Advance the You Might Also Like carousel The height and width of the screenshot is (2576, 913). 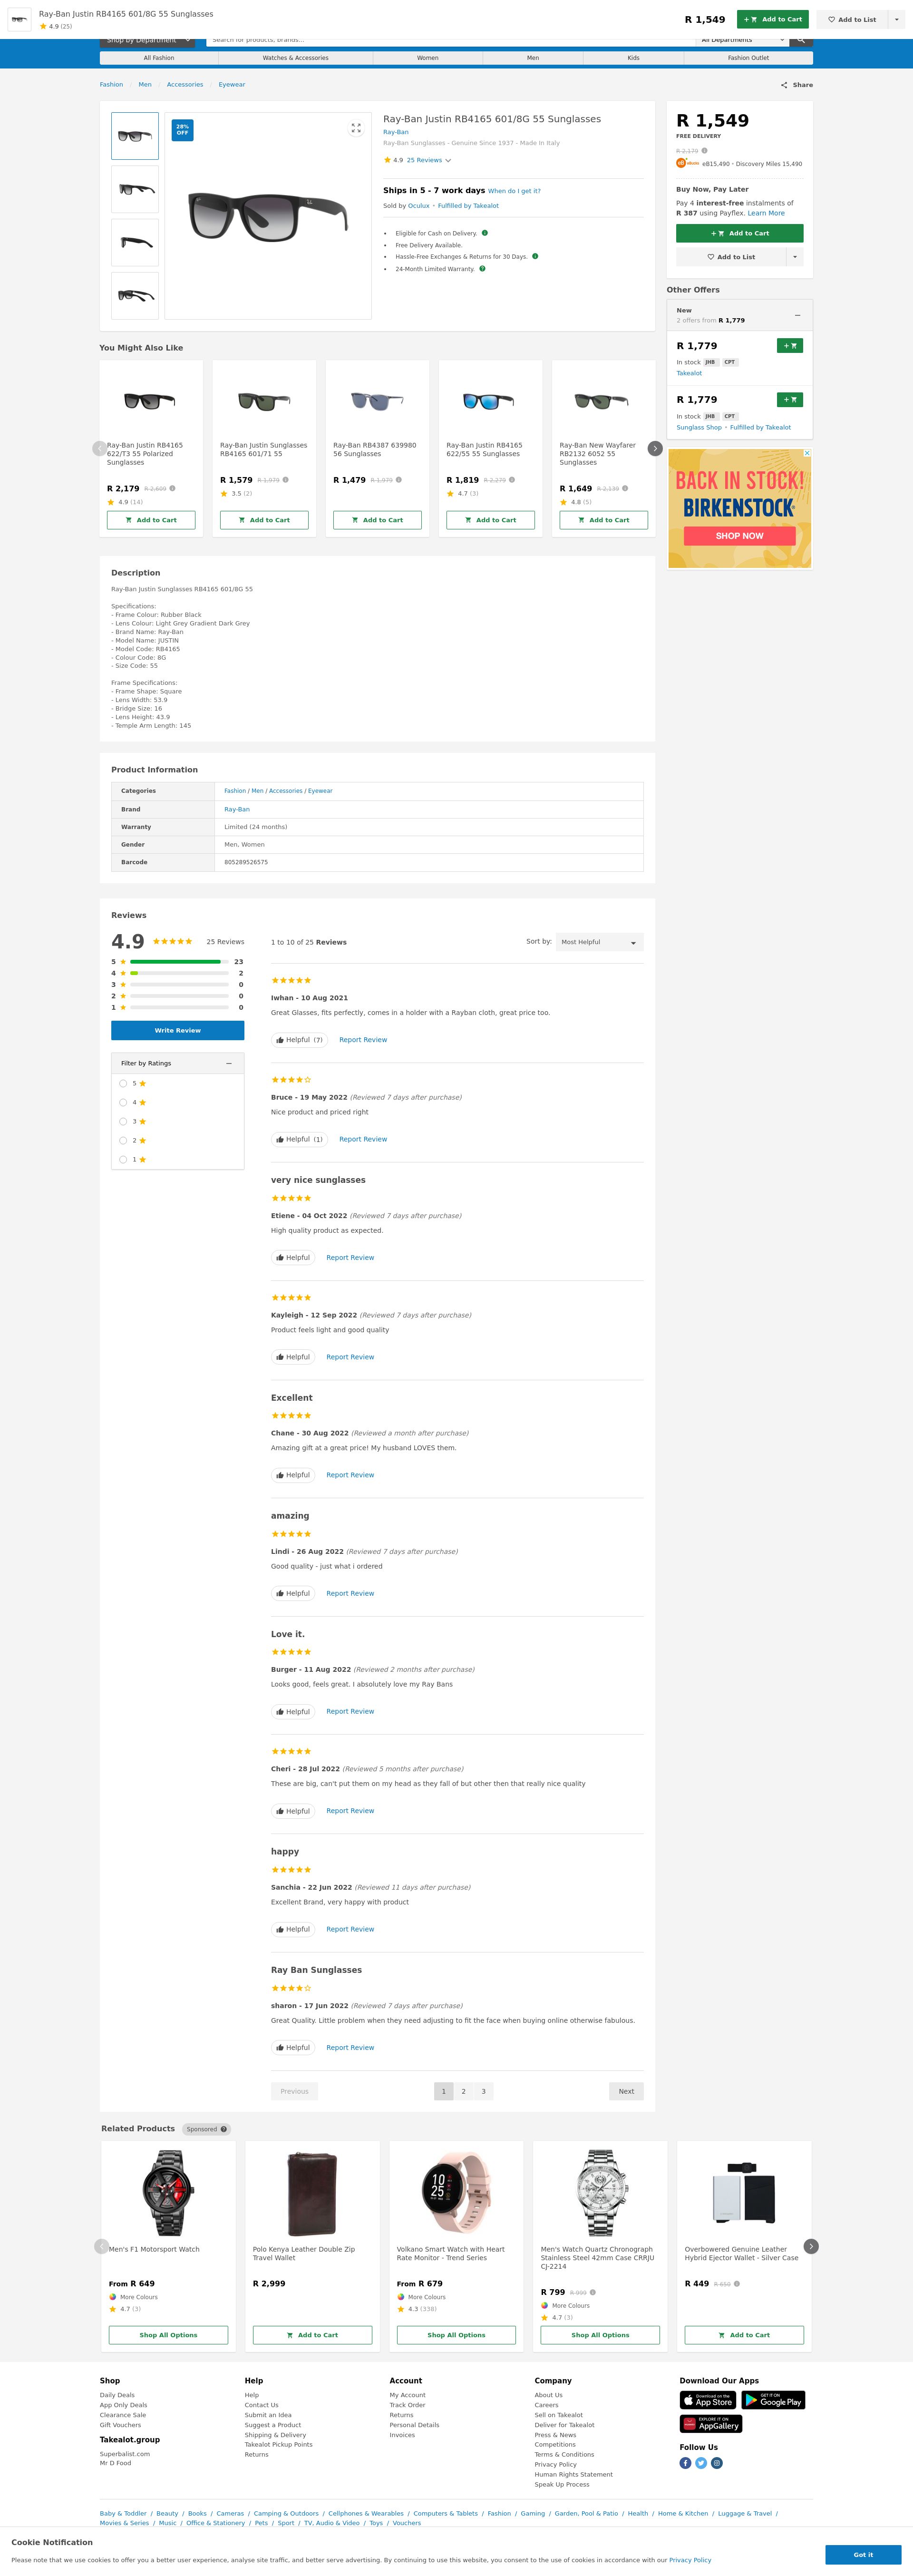655,448
